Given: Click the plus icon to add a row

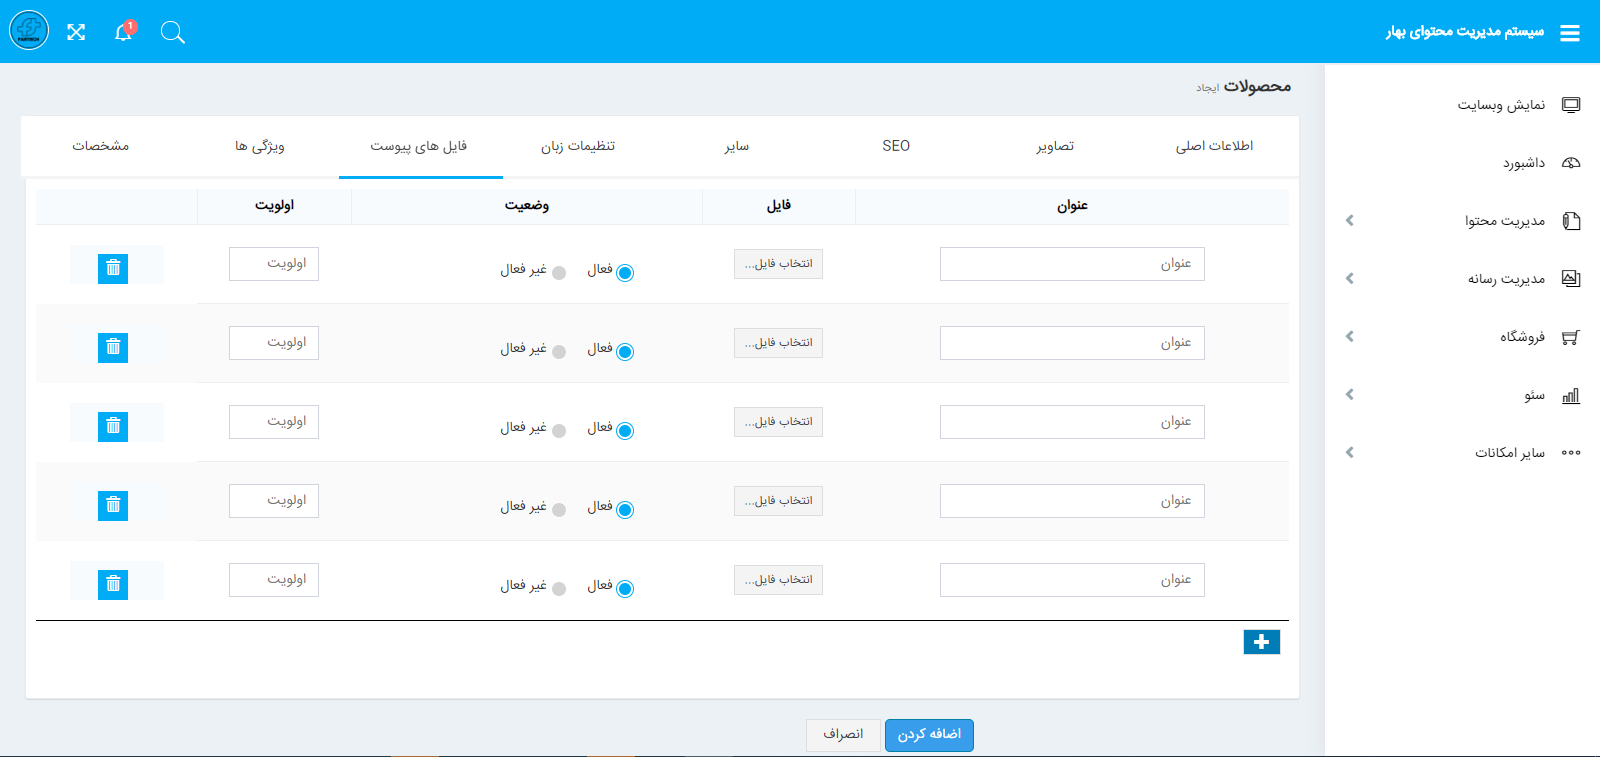Looking at the screenshot, I should click(x=1261, y=642).
